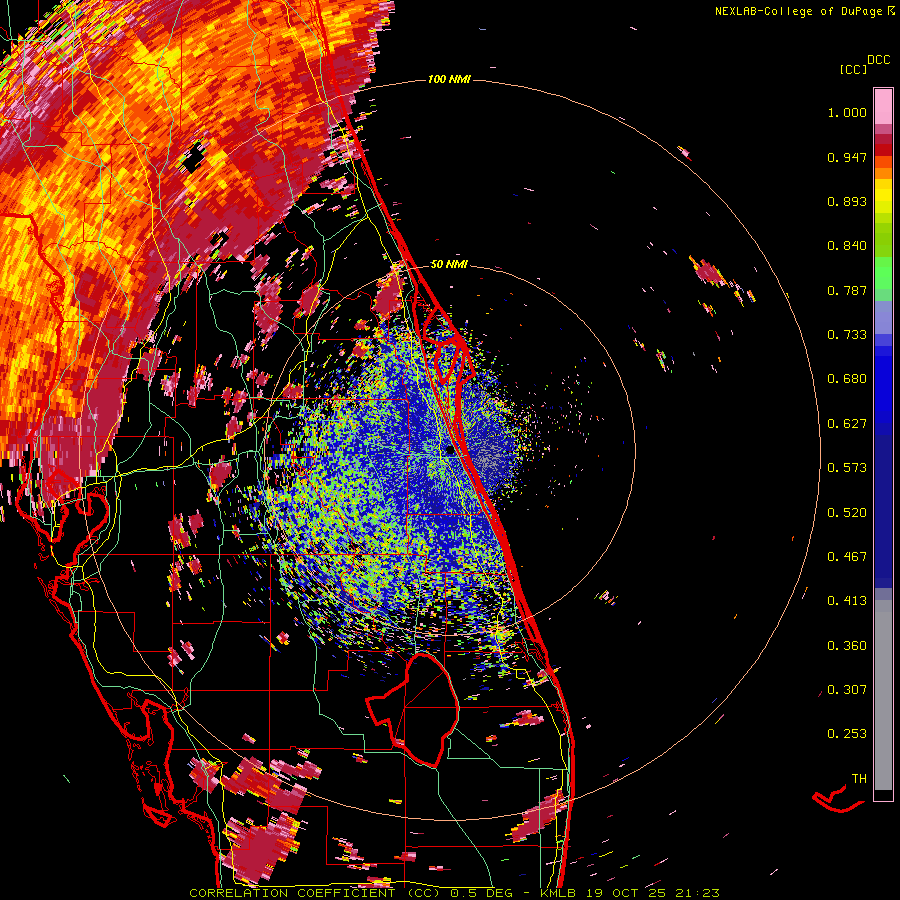900x900 pixels.
Task: Click the 0.520 color scale value
Action: pyautogui.click(x=847, y=513)
